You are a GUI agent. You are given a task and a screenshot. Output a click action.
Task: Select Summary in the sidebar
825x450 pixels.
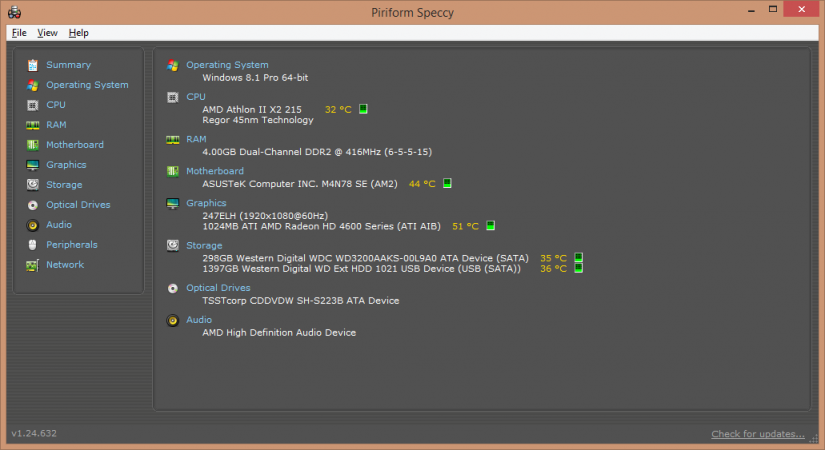[x=68, y=65]
